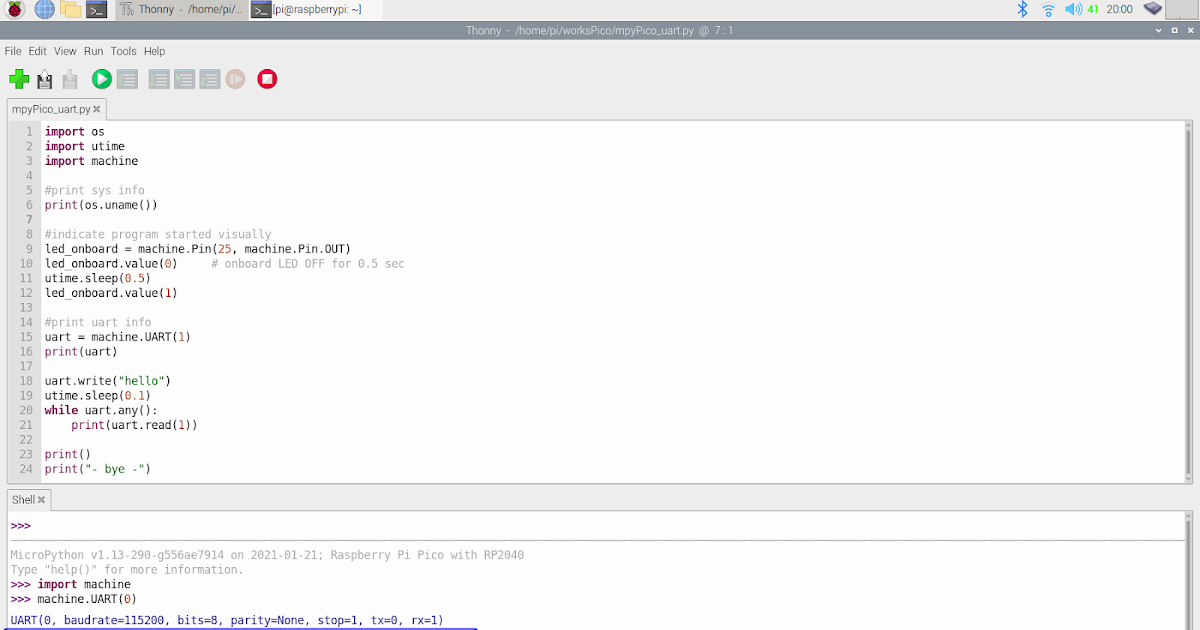Open the Tools menu
This screenshot has height=630, width=1200.
coord(123,51)
